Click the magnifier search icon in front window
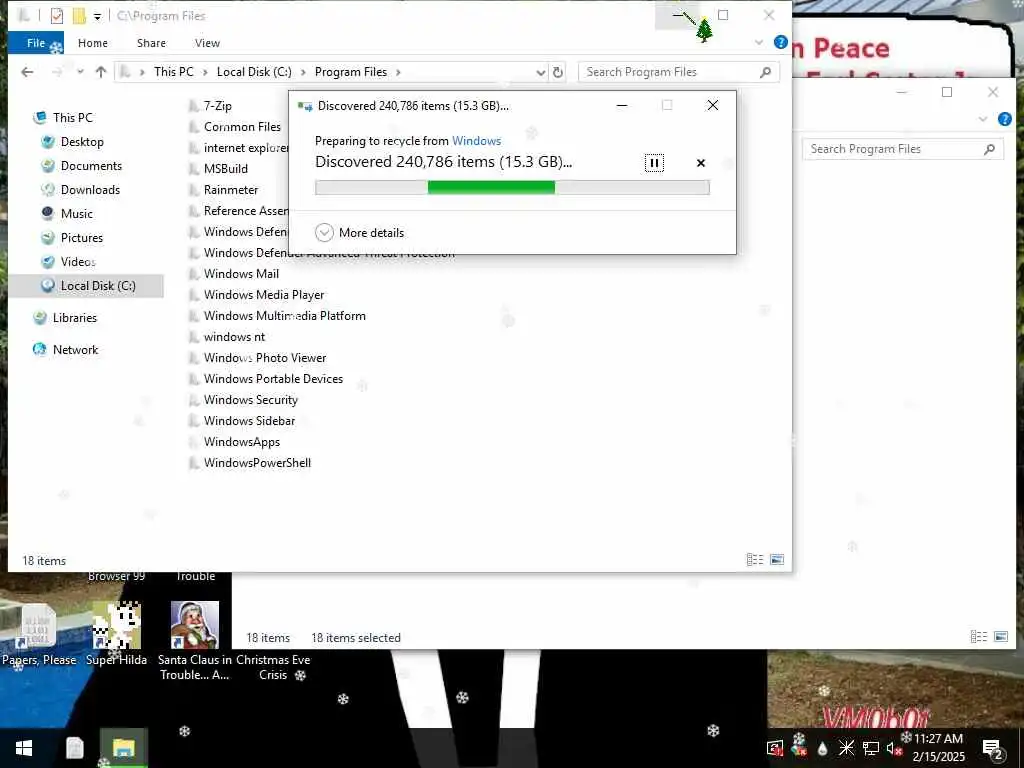The image size is (1024, 768). tap(765, 72)
